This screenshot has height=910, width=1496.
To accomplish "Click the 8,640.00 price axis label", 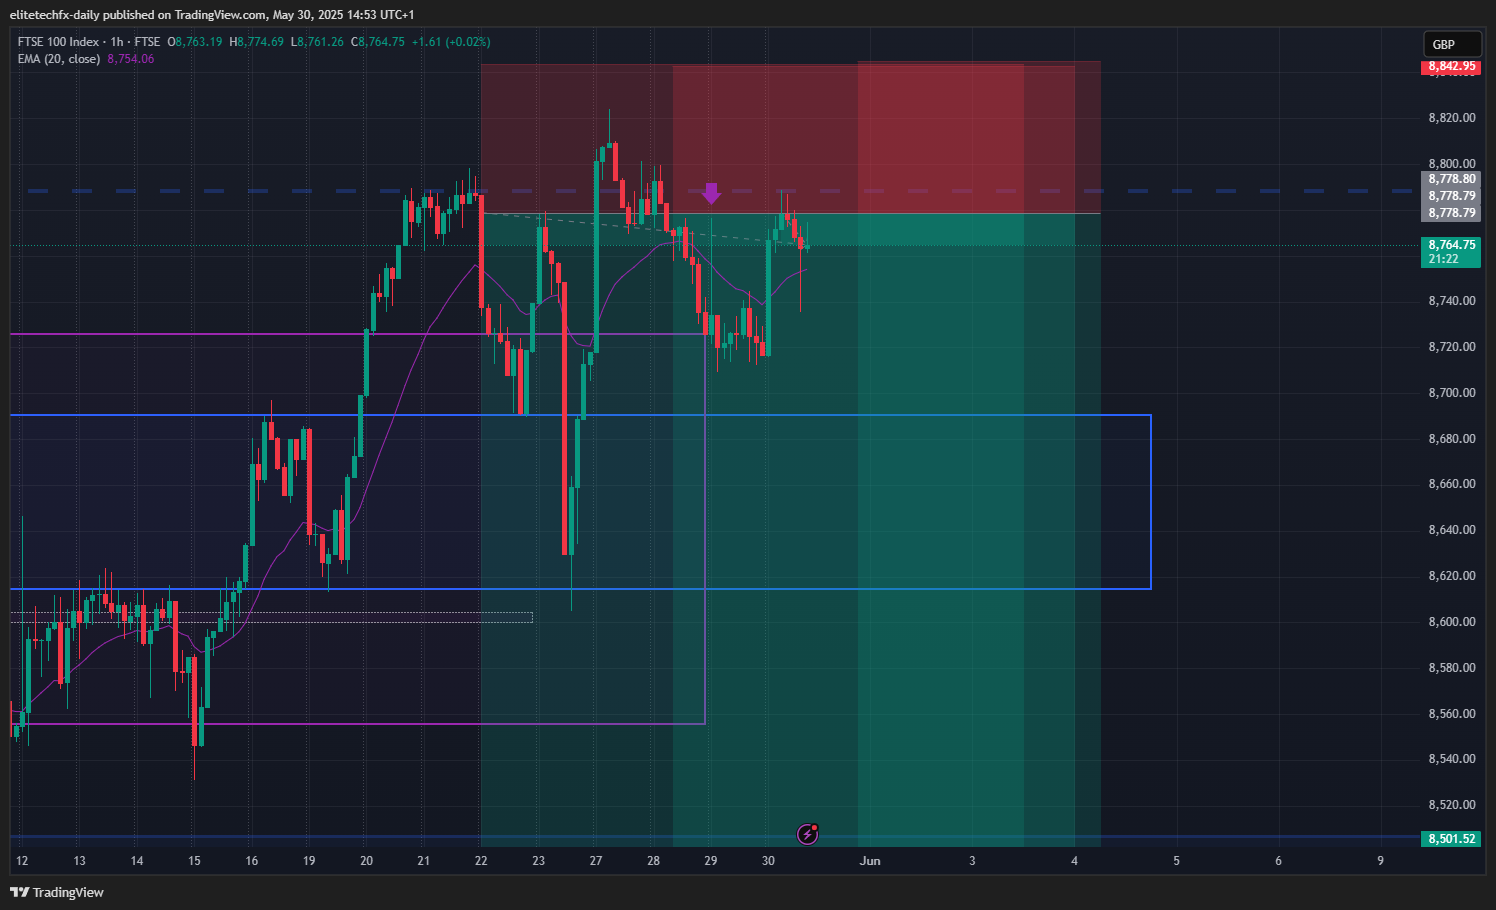I will (1451, 530).
